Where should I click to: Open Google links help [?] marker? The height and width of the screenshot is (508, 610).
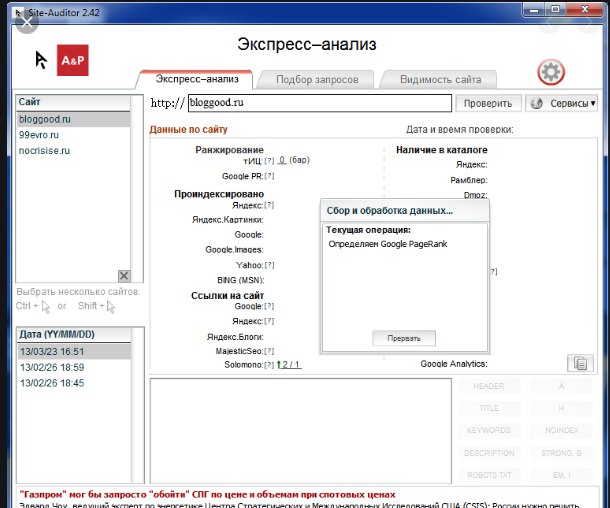[270, 307]
